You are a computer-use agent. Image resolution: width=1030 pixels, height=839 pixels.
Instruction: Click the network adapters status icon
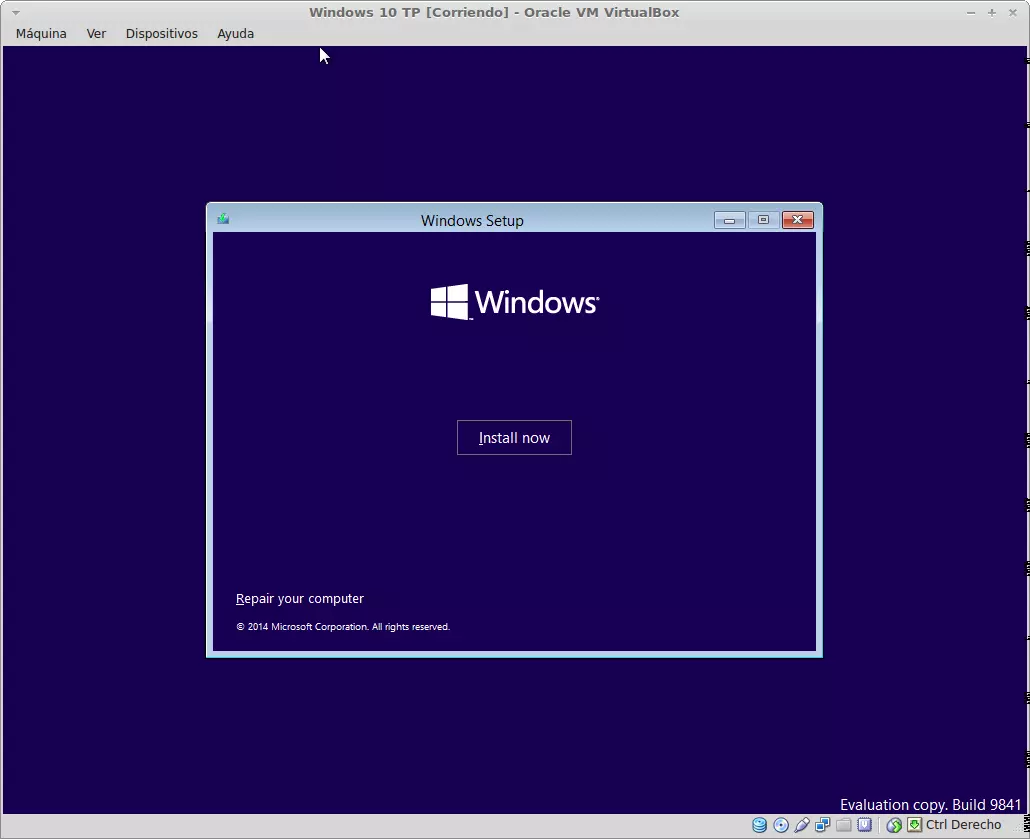(x=823, y=825)
